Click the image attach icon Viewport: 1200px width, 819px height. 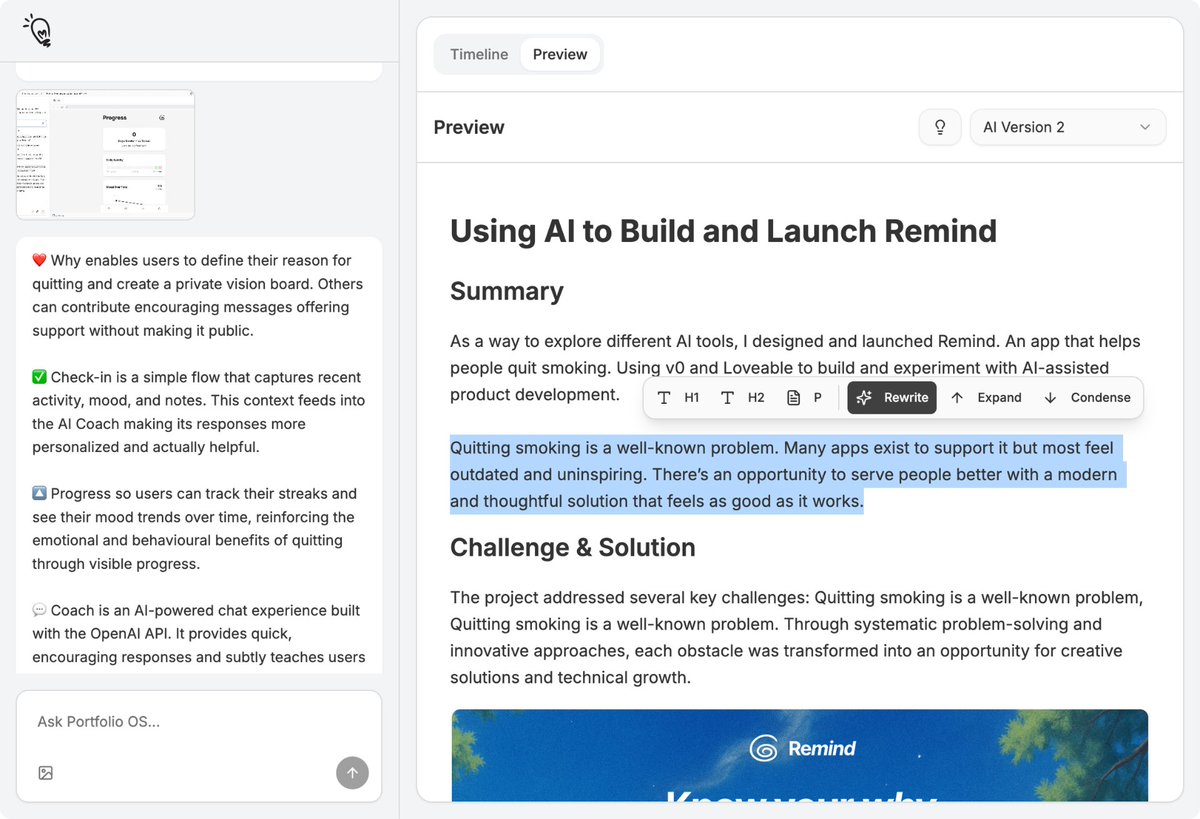45,773
